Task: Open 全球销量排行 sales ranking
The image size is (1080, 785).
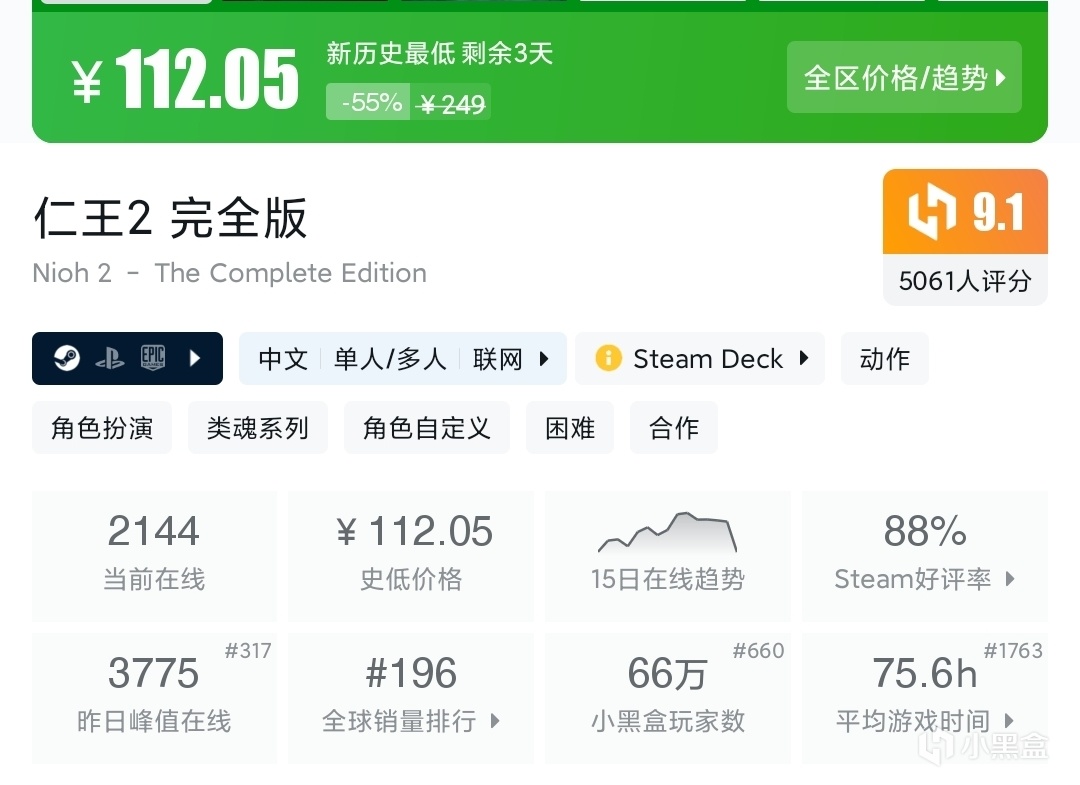Action: [411, 697]
